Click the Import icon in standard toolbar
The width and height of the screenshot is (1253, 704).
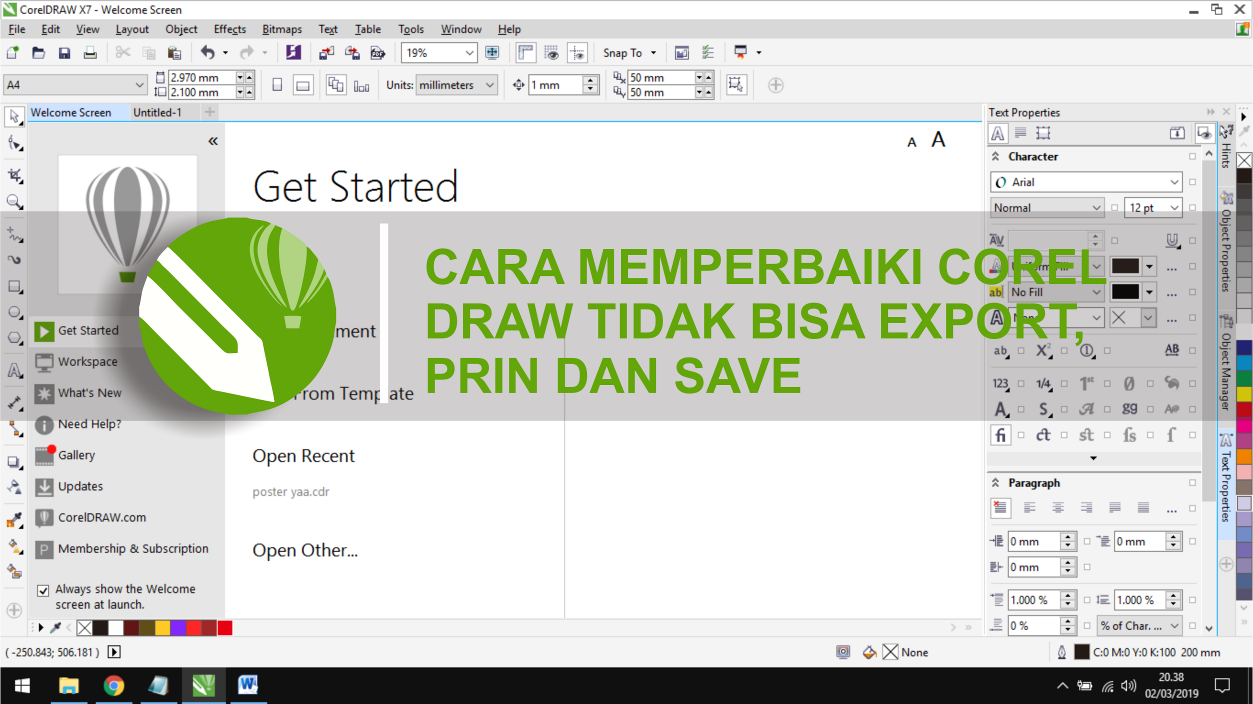pyautogui.click(x=327, y=53)
